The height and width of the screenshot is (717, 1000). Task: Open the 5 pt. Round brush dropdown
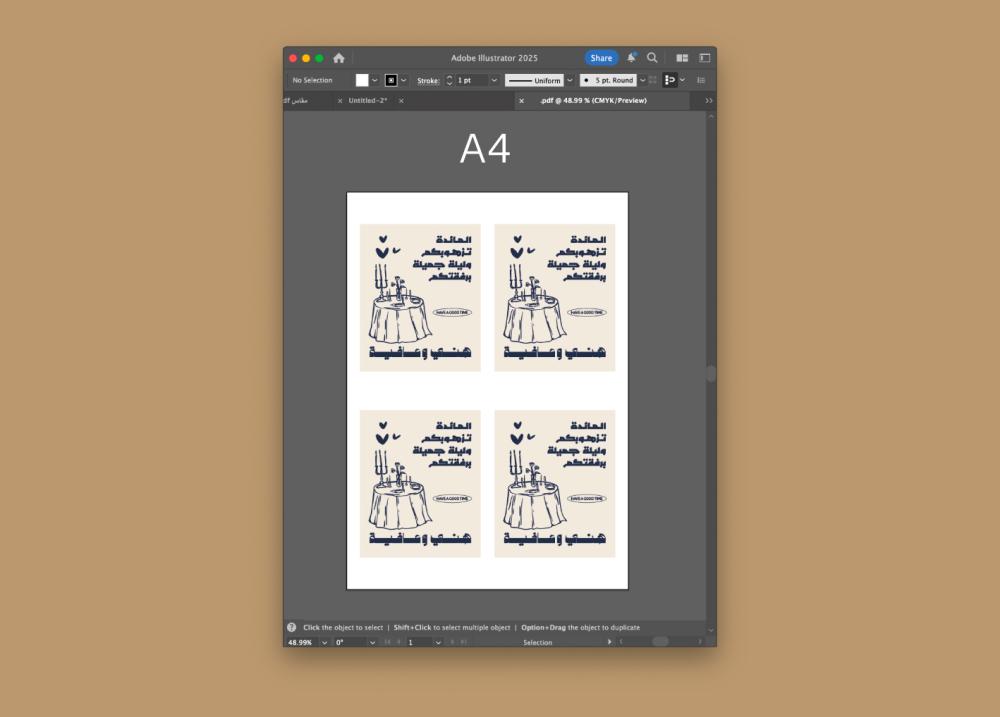pyautogui.click(x=642, y=80)
